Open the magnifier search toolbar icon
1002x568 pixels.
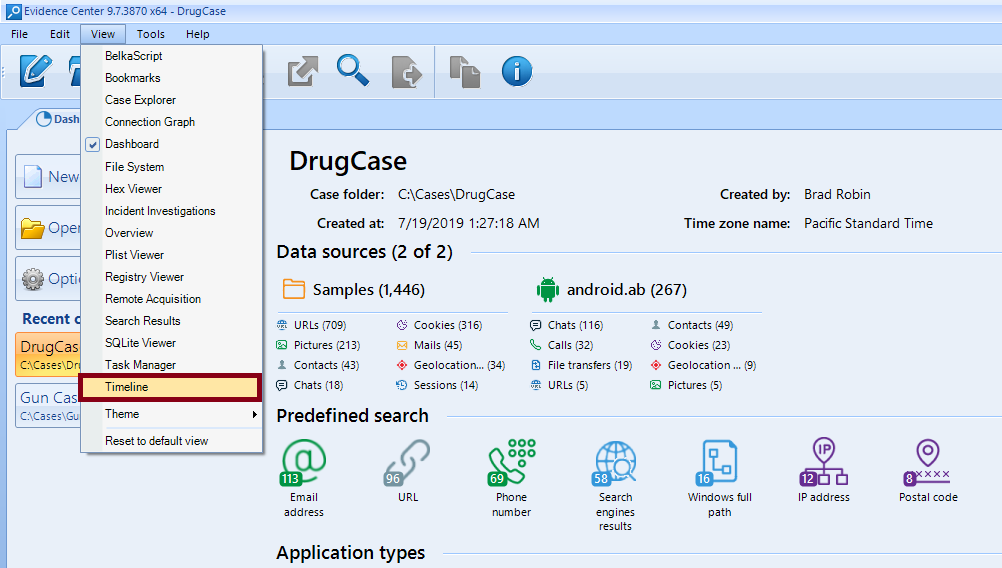(353, 70)
